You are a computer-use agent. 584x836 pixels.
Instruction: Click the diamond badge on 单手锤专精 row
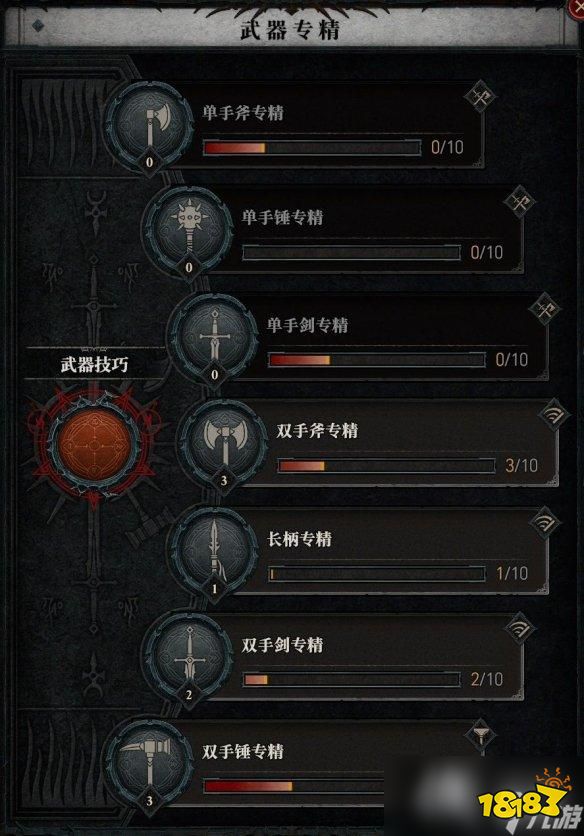click(x=519, y=202)
